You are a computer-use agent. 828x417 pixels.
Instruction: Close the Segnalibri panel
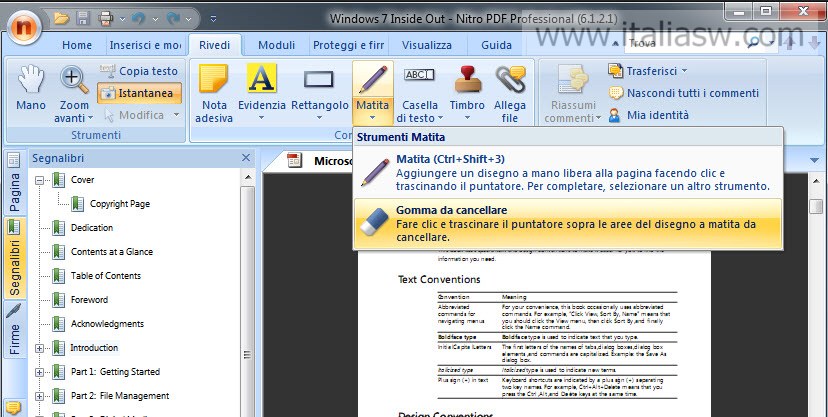point(246,158)
